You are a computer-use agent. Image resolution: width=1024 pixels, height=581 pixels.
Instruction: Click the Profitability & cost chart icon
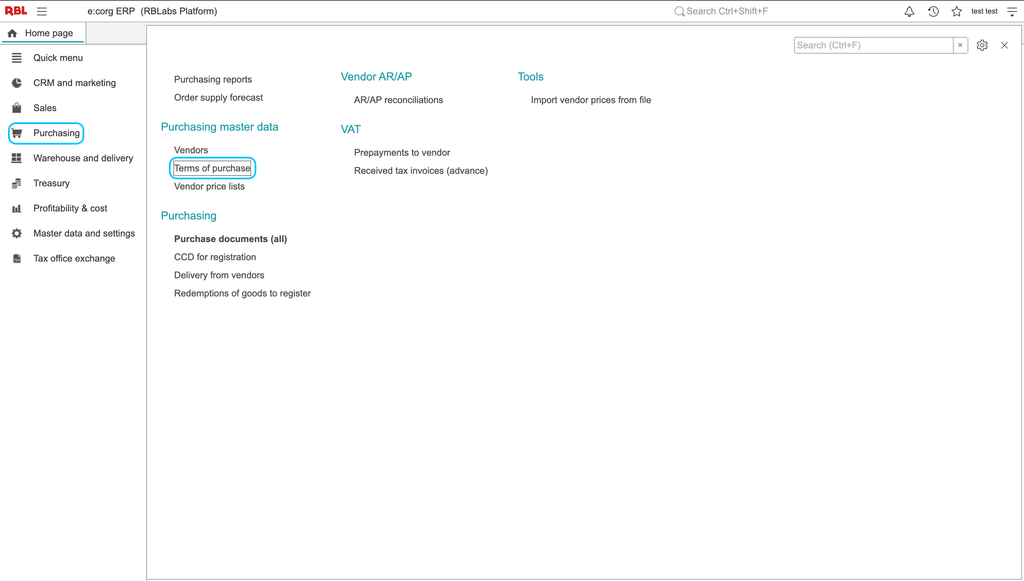[17, 208]
